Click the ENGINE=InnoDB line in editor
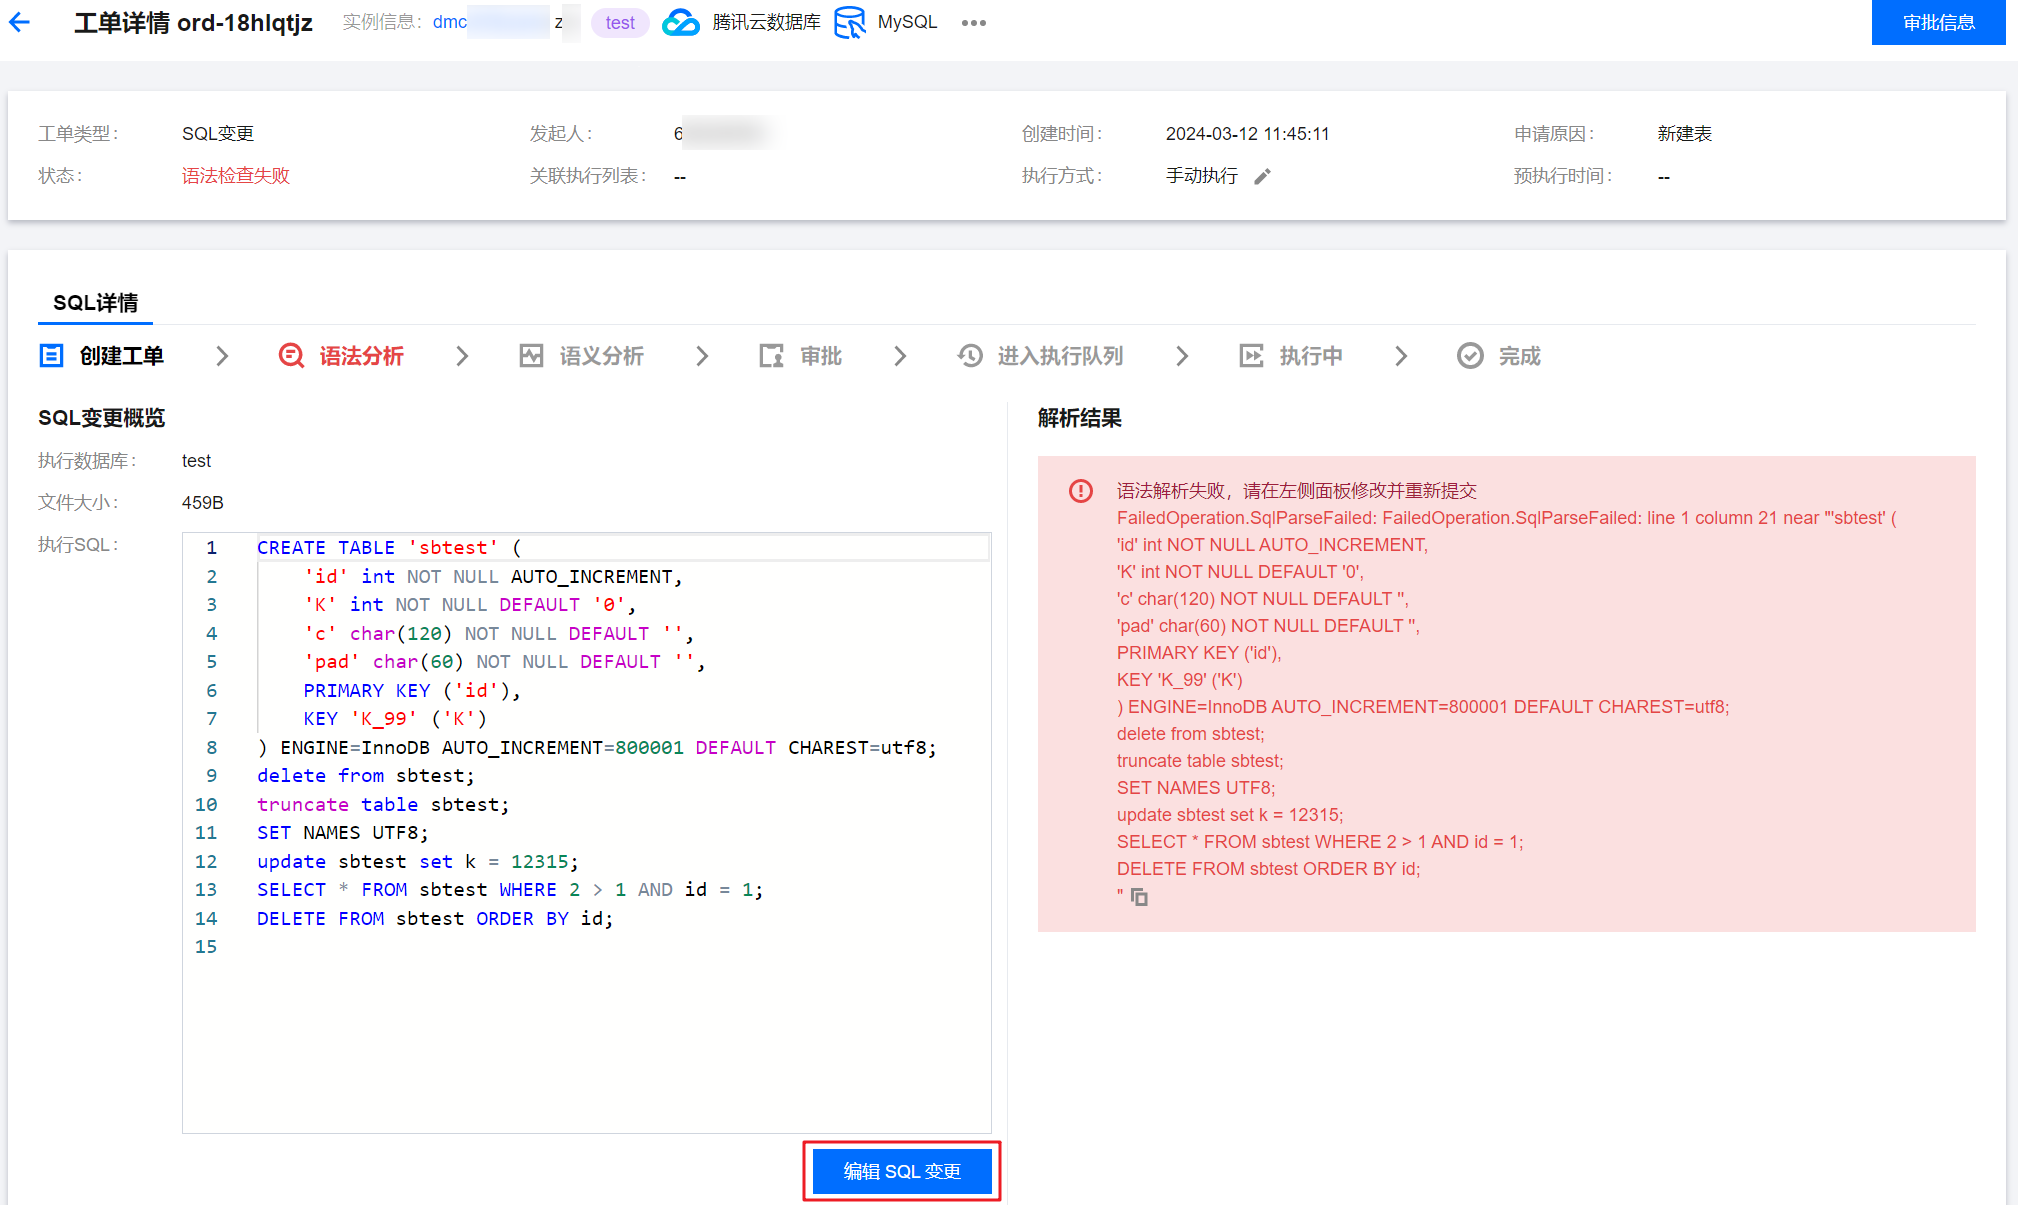 click(x=597, y=748)
